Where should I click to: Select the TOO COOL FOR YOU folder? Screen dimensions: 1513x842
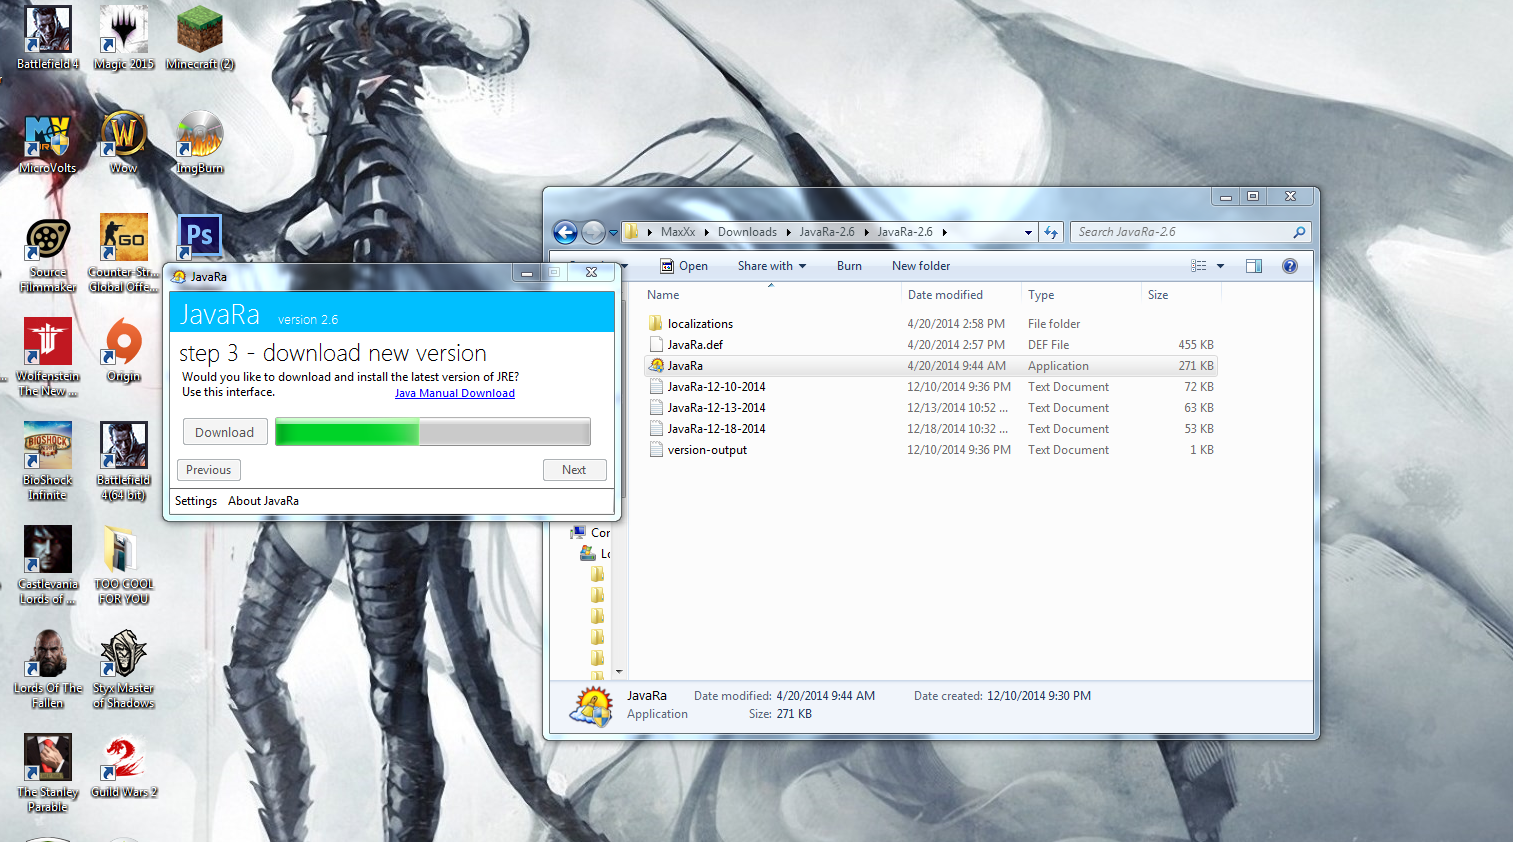(x=124, y=566)
